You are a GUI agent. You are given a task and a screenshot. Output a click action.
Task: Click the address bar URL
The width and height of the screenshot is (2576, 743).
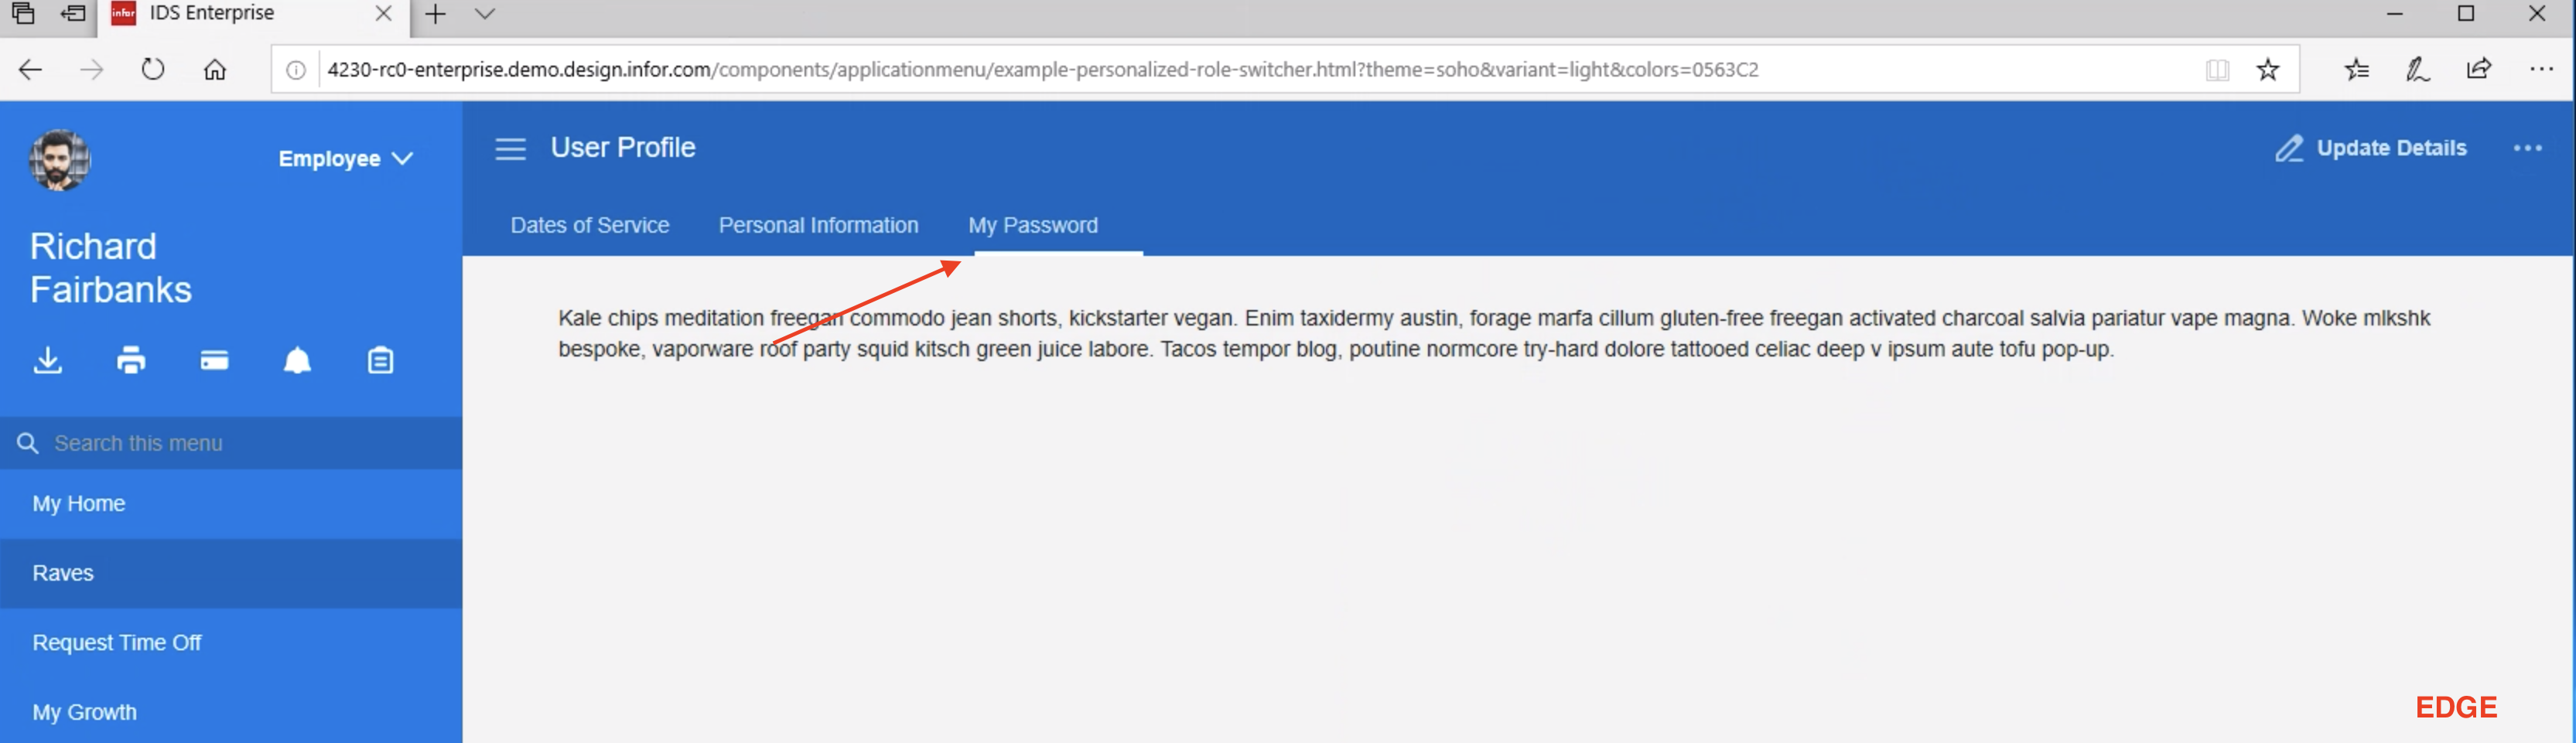(1042, 69)
